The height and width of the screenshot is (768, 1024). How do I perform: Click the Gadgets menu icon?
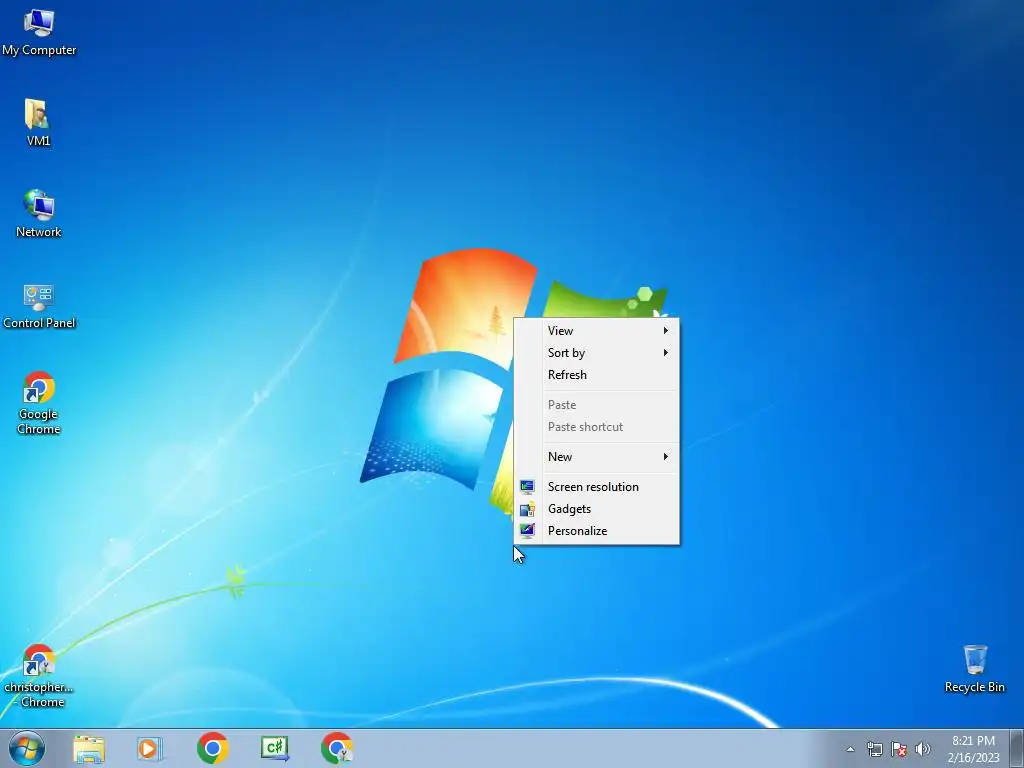point(527,509)
